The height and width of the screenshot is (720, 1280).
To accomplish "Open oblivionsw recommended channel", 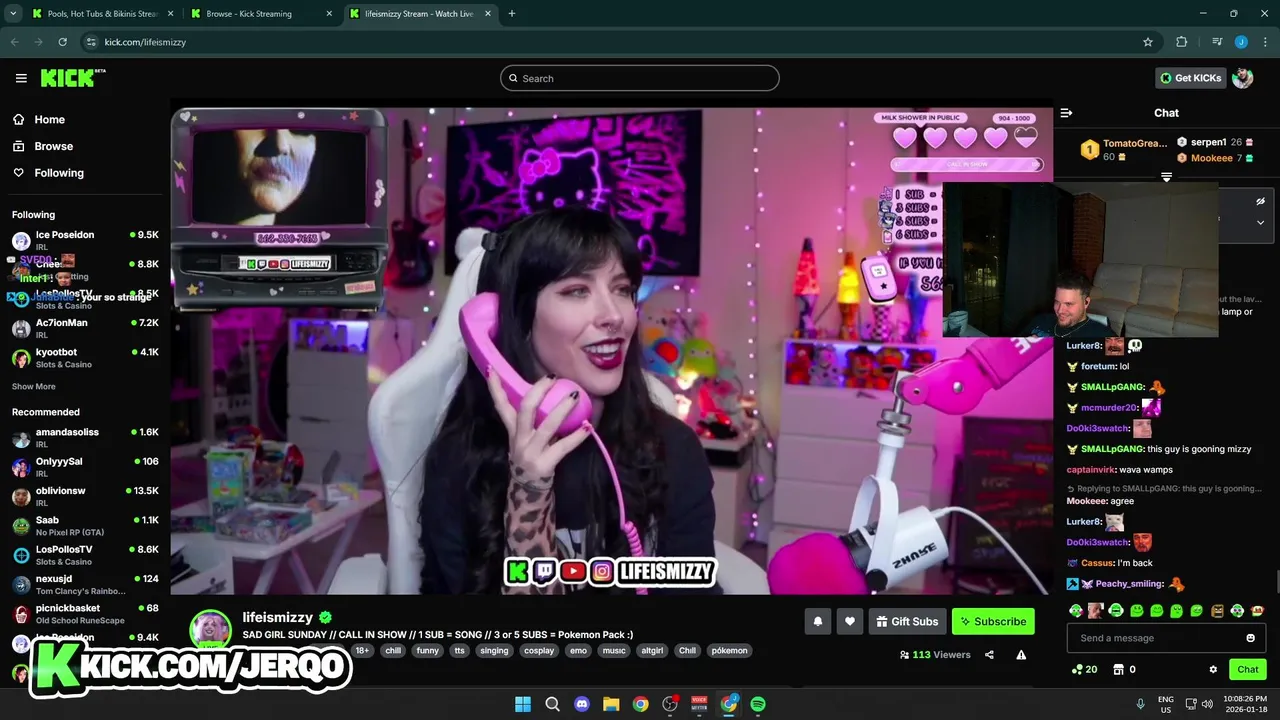I will click(x=85, y=496).
